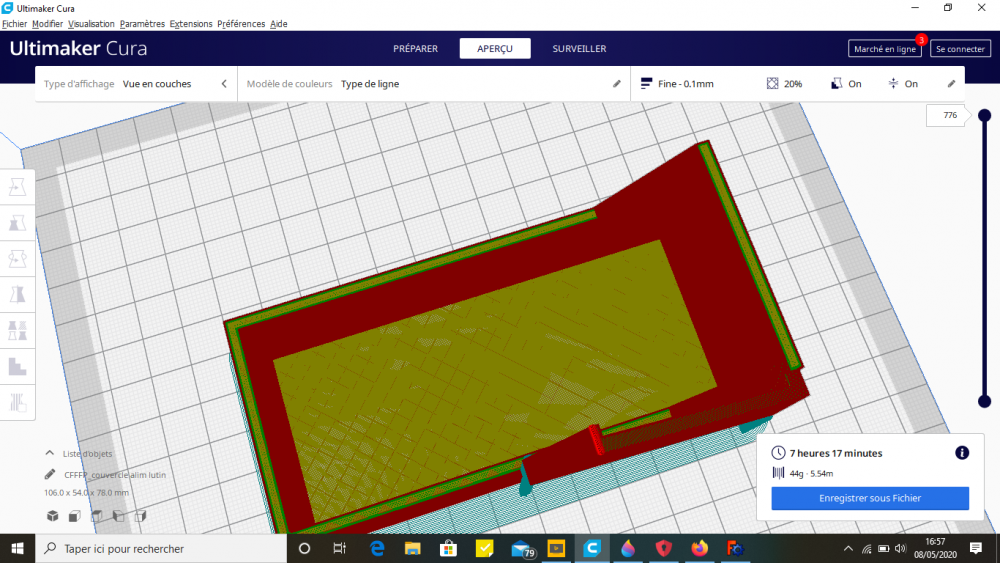Image resolution: width=1000 pixels, height=563 pixels.
Task: Switch to 3D perspective view cube icon
Action: pyautogui.click(x=53, y=515)
